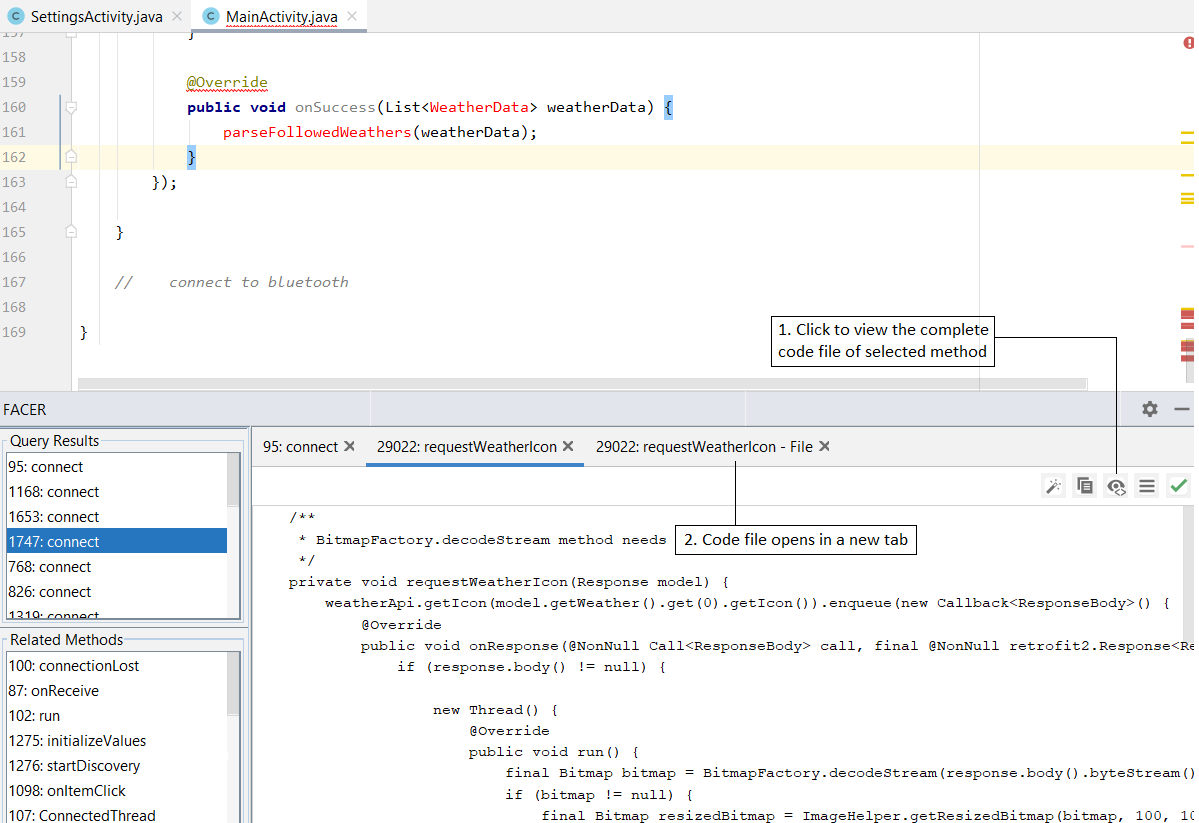Select '87: onReceive' related method
The width and height of the screenshot is (1199, 823).
(117, 691)
